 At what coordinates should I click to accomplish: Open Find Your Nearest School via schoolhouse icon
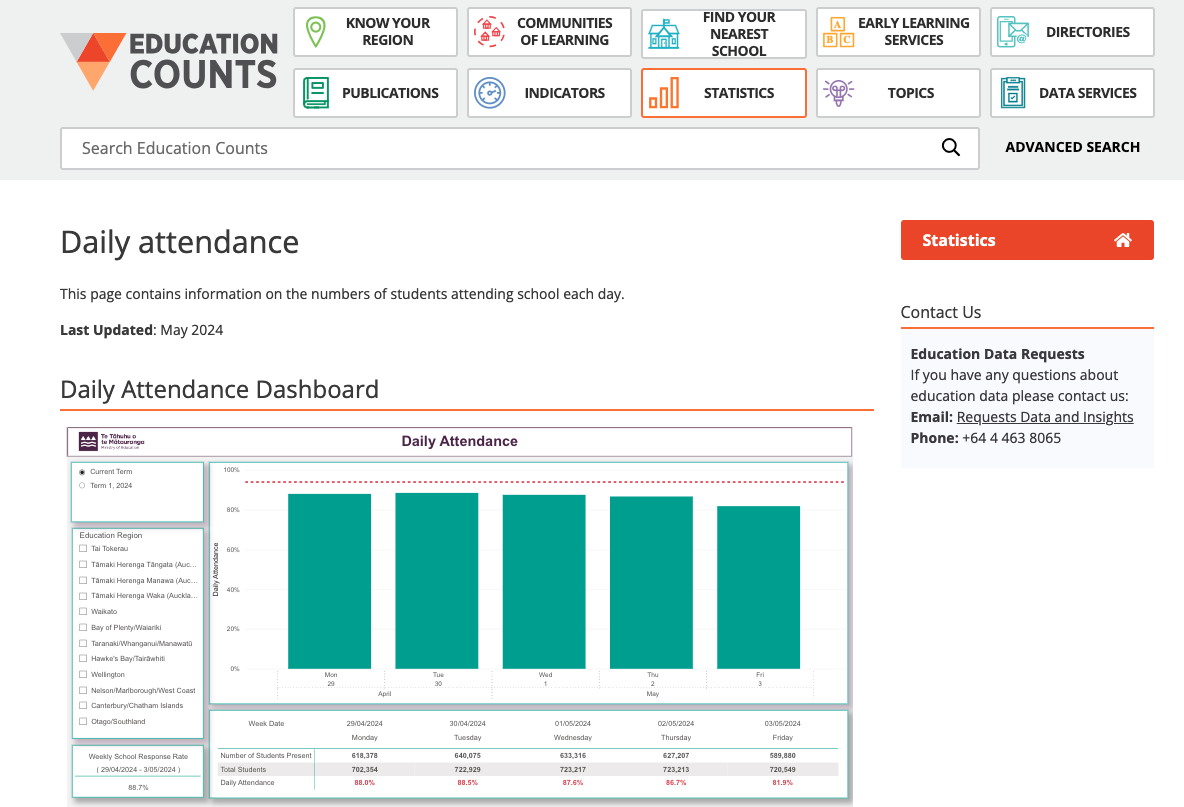pos(662,33)
